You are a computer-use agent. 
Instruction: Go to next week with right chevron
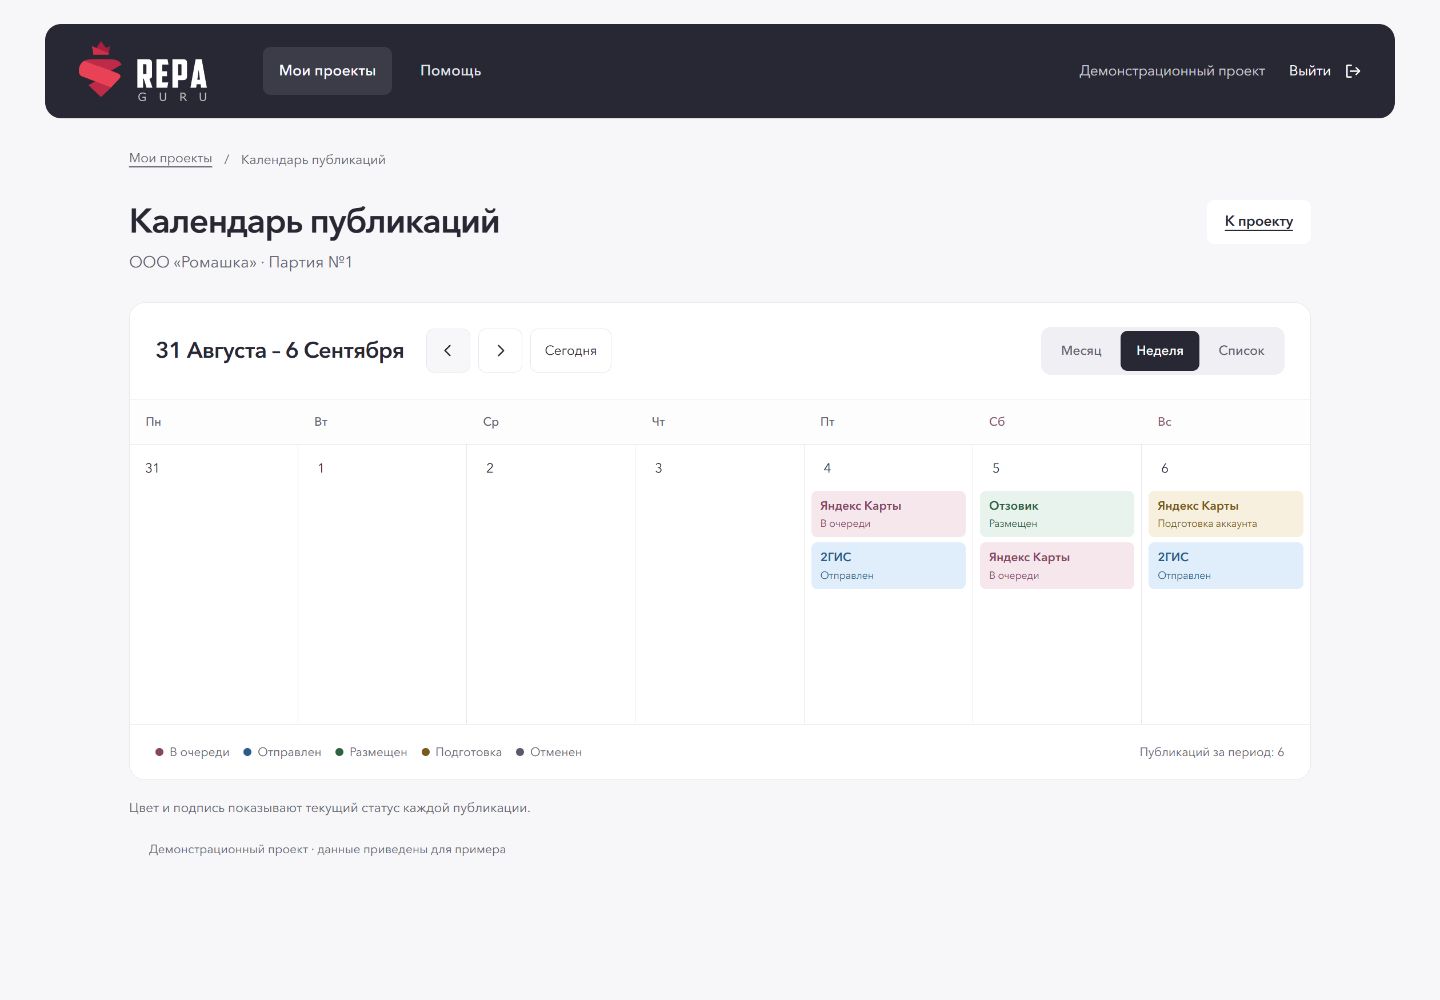coord(500,351)
